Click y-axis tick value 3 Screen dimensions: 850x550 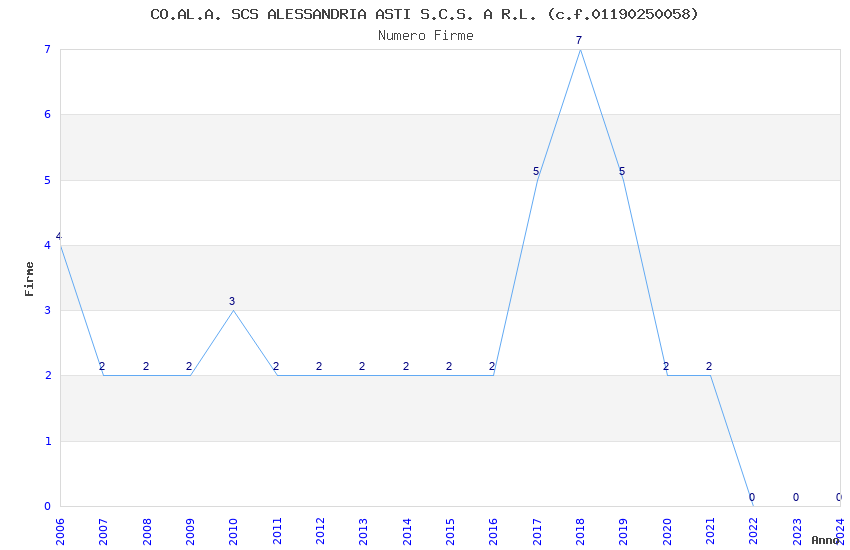(x=48, y=310)
